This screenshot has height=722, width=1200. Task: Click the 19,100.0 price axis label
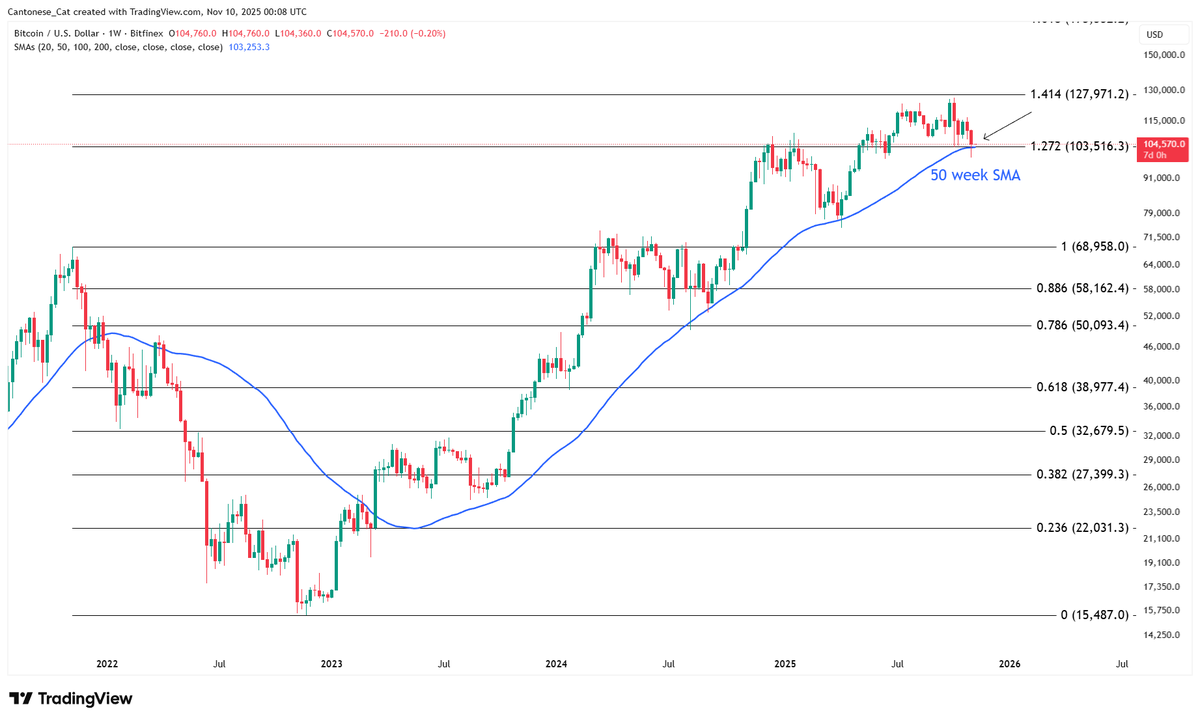point(1163,562)
